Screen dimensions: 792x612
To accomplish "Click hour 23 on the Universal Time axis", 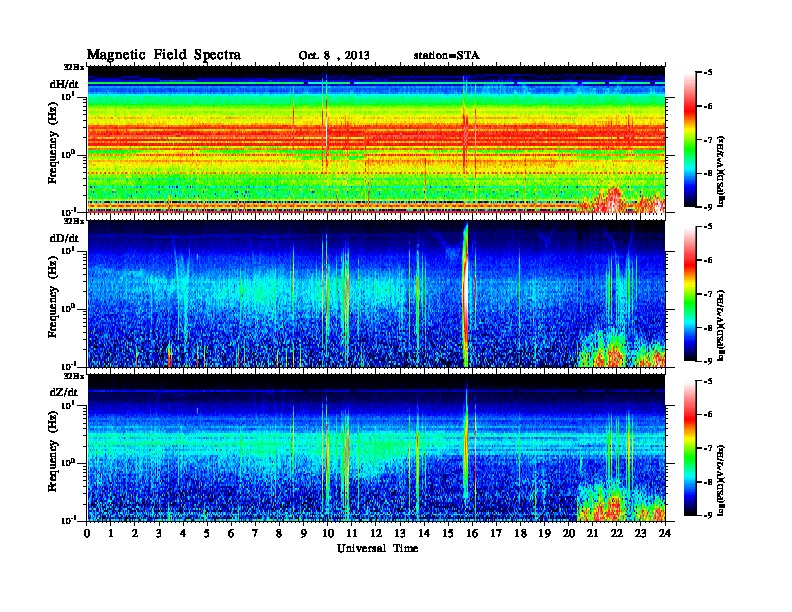I will [x=640, y=534].
